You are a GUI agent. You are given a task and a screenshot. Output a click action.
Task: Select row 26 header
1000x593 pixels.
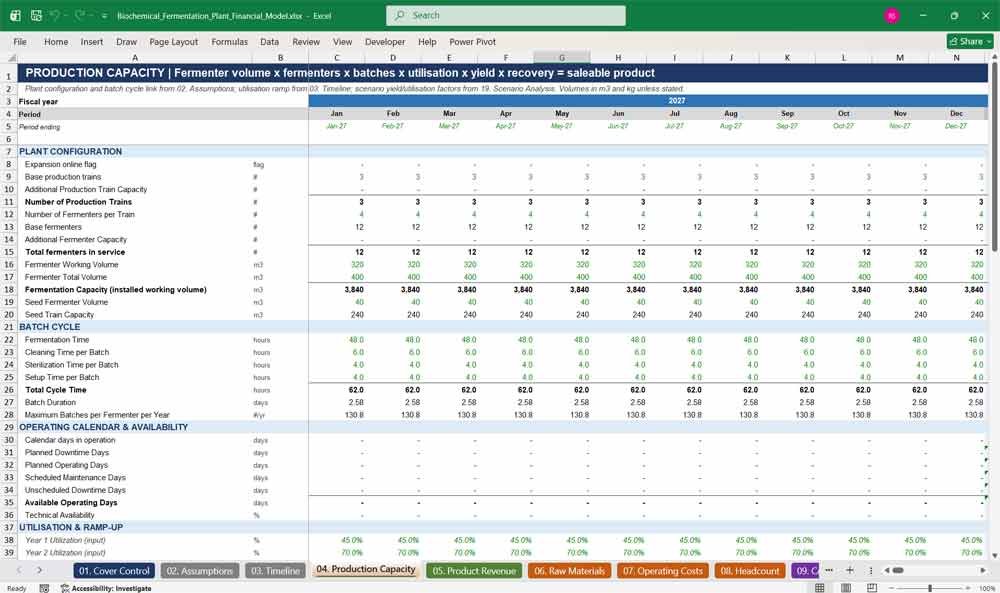pos(9,390)
